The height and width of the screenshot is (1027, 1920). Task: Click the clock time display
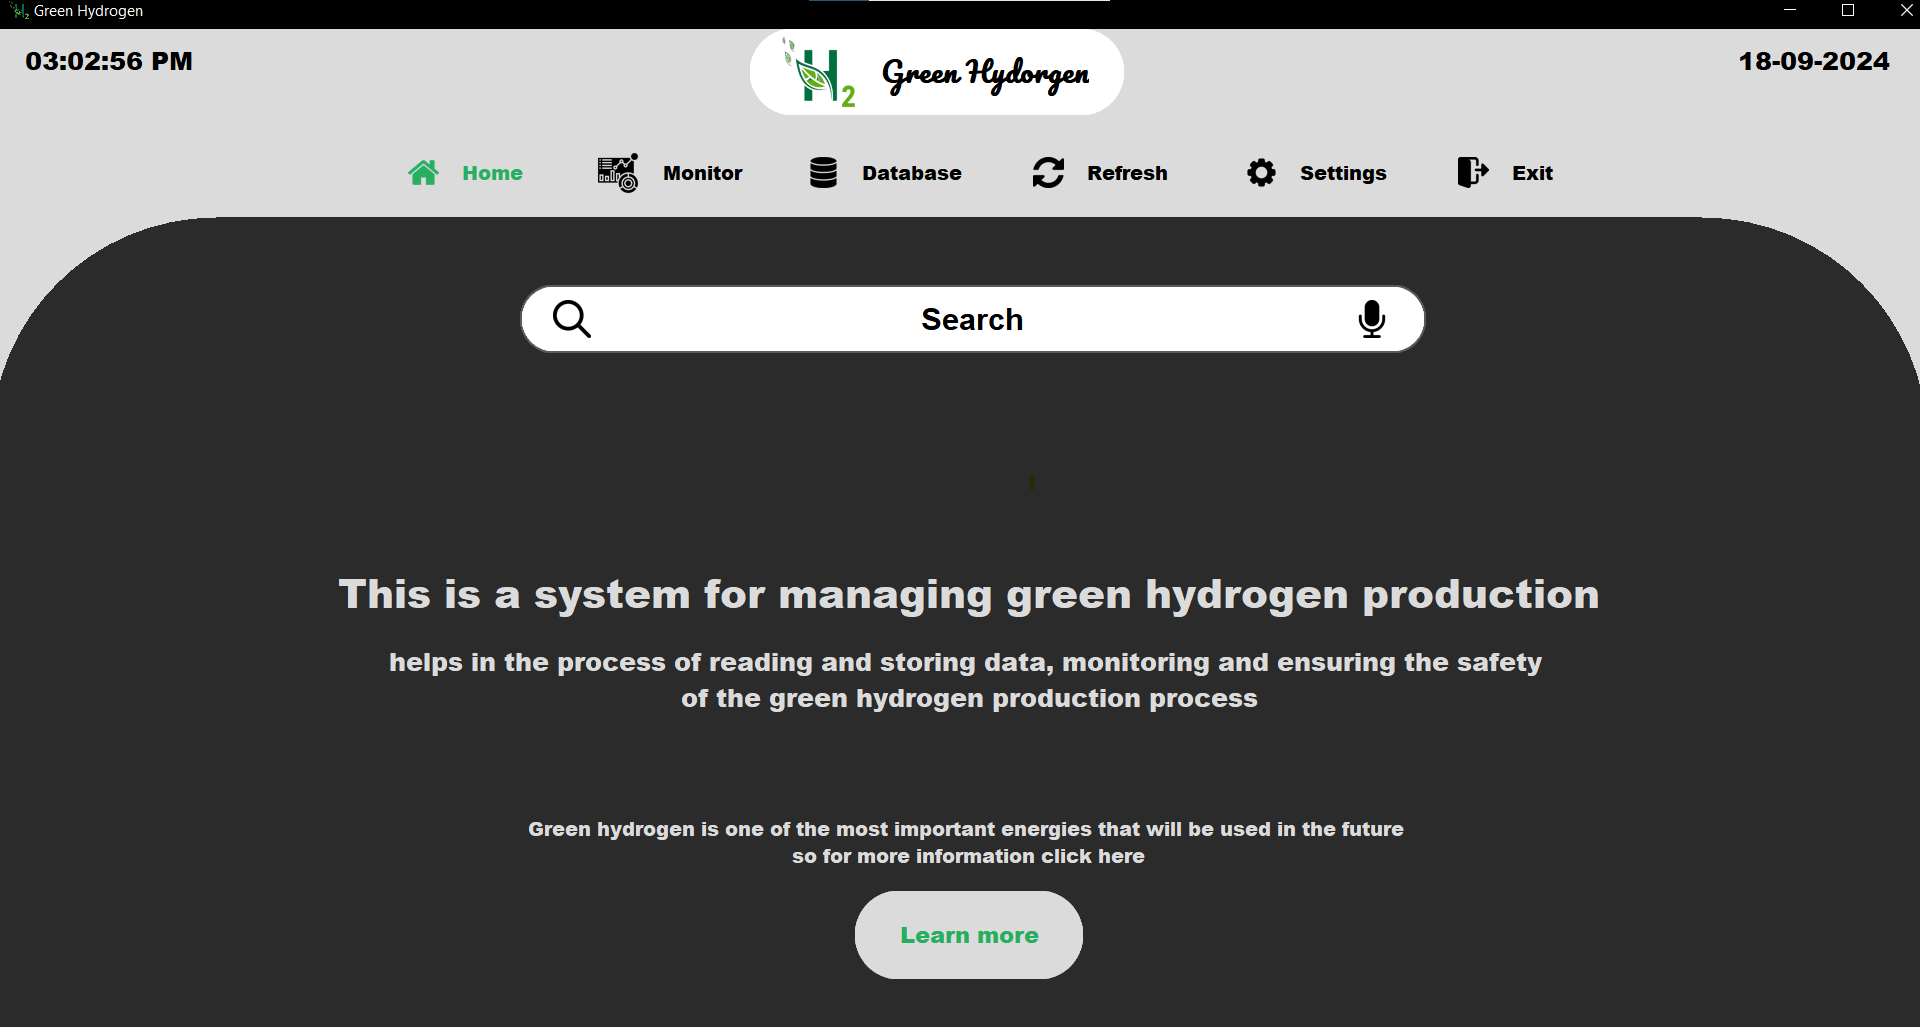coord(109,61)
